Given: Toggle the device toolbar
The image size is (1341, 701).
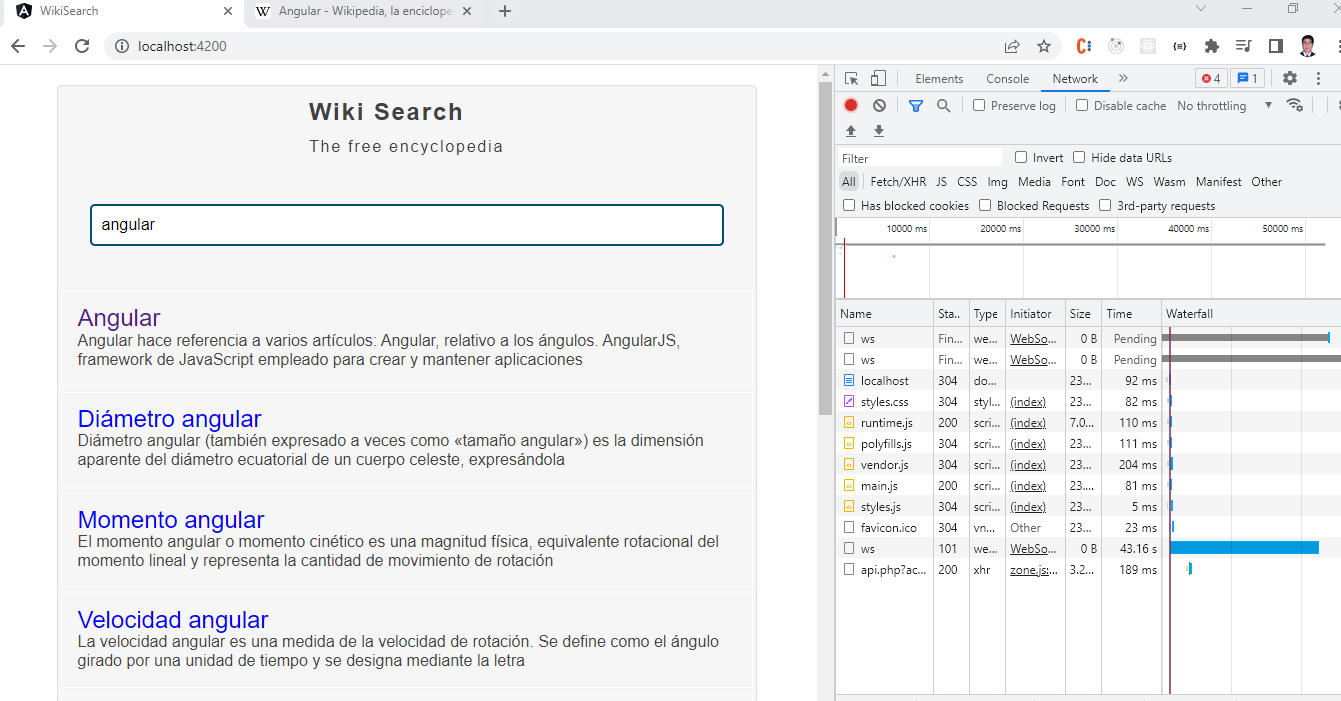Looking at the screenshot, I should pyautogui.click(x=878, y=78).
